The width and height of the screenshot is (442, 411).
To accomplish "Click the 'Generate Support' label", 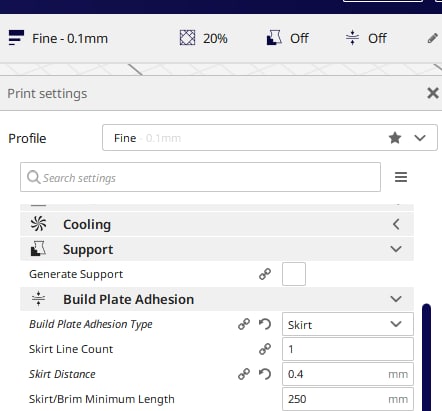I will [76, 274].
